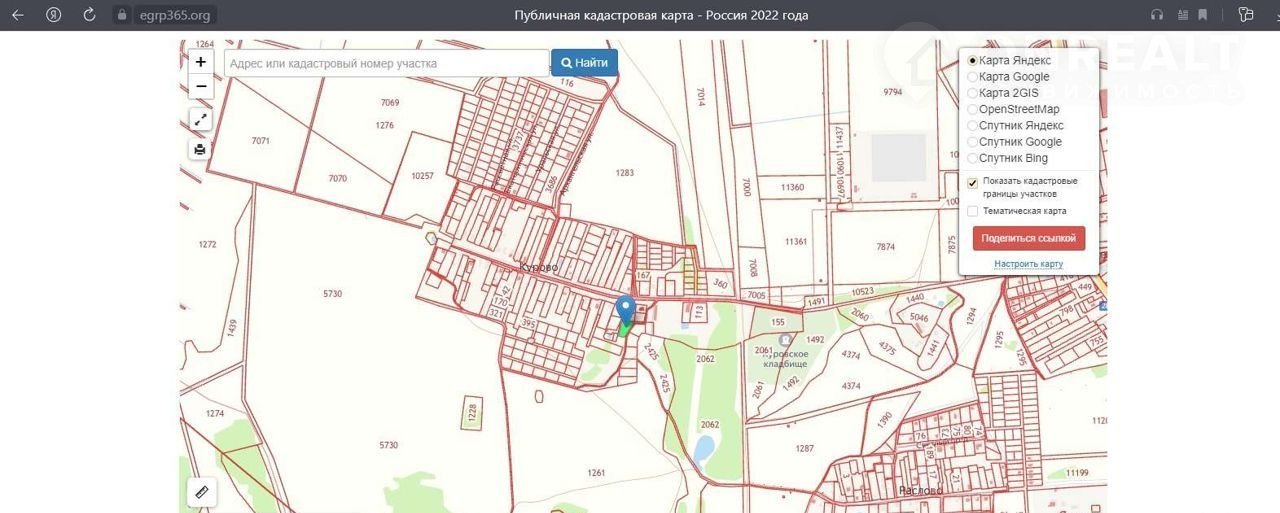
Task: Open the Настроить карту link
Action: pyautogui.click(x=1028, y=264)
